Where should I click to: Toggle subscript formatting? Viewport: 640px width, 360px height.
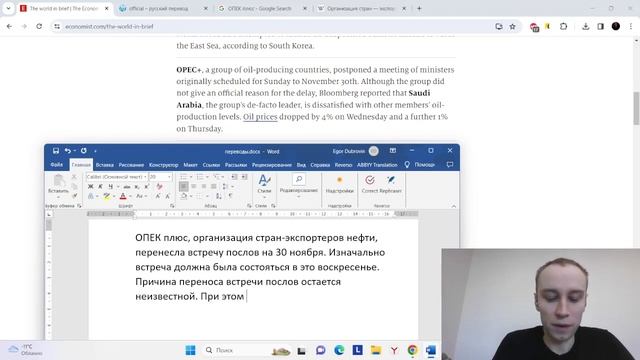click(137, 187)
